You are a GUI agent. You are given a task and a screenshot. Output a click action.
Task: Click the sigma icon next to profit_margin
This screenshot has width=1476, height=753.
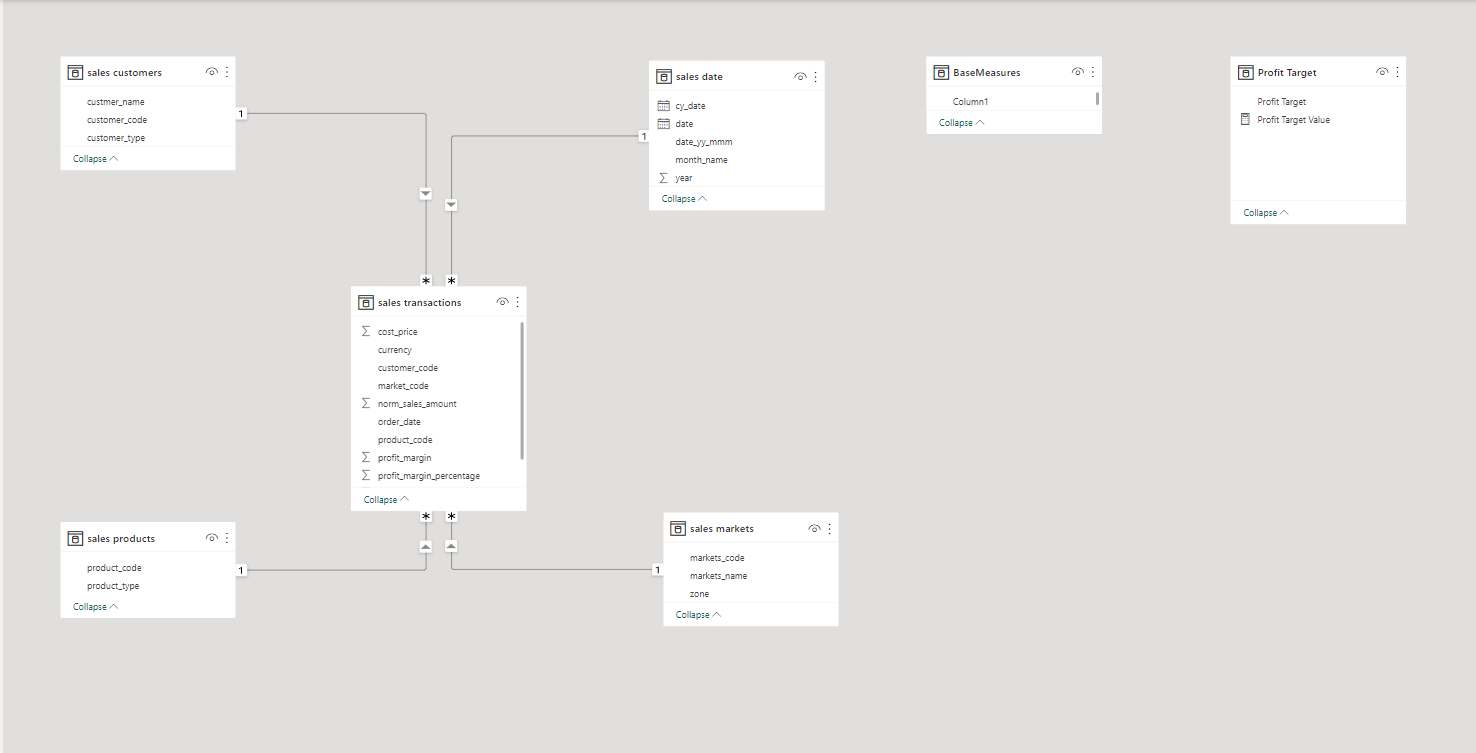365,457
